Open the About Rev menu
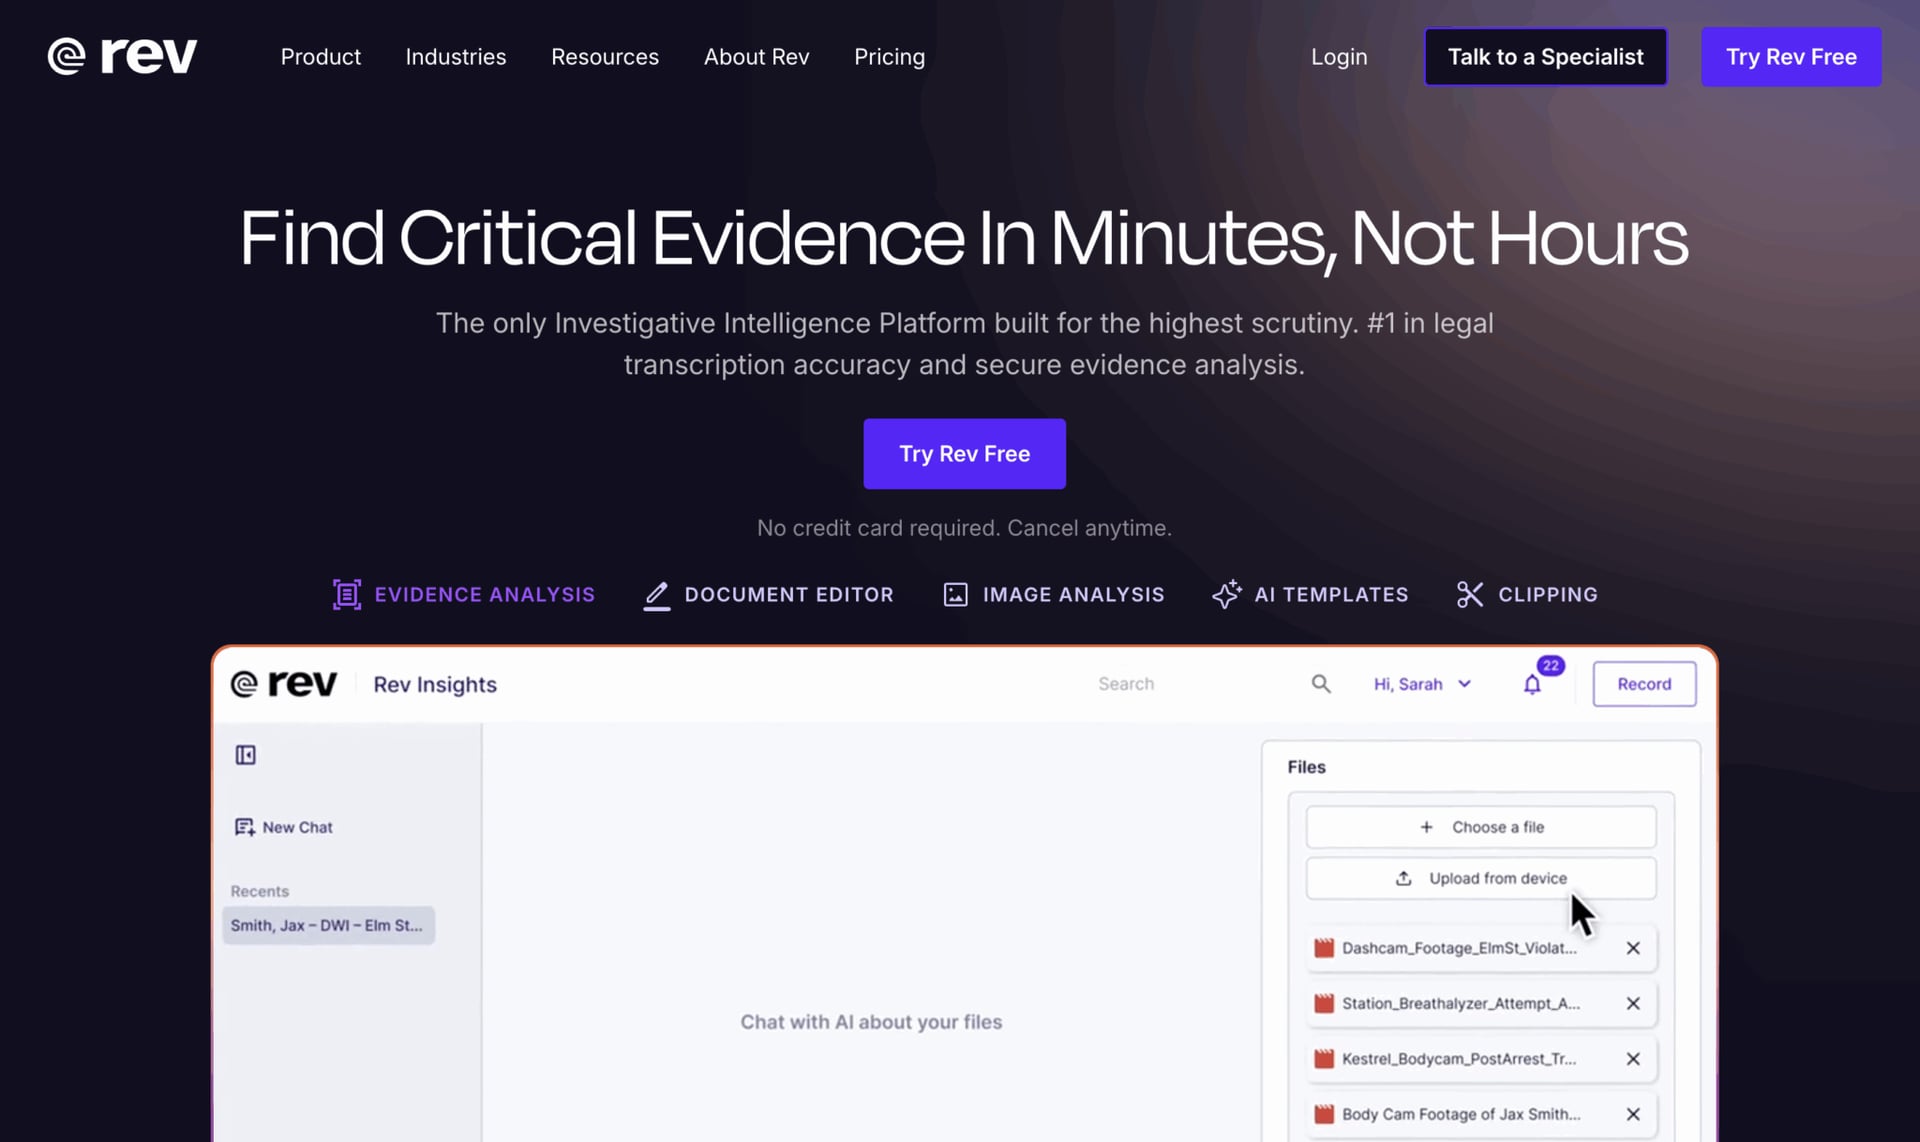1920x1142 pixels. tap(756, 57)
